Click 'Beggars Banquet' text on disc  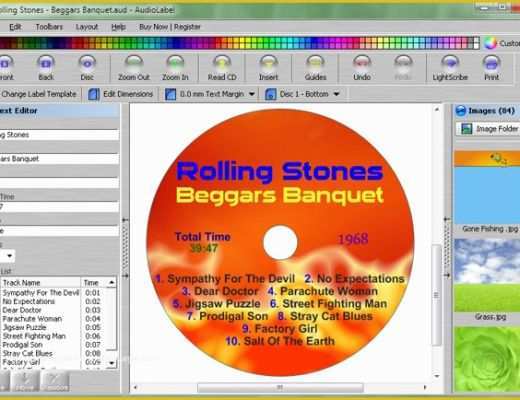tap(279, 195)
